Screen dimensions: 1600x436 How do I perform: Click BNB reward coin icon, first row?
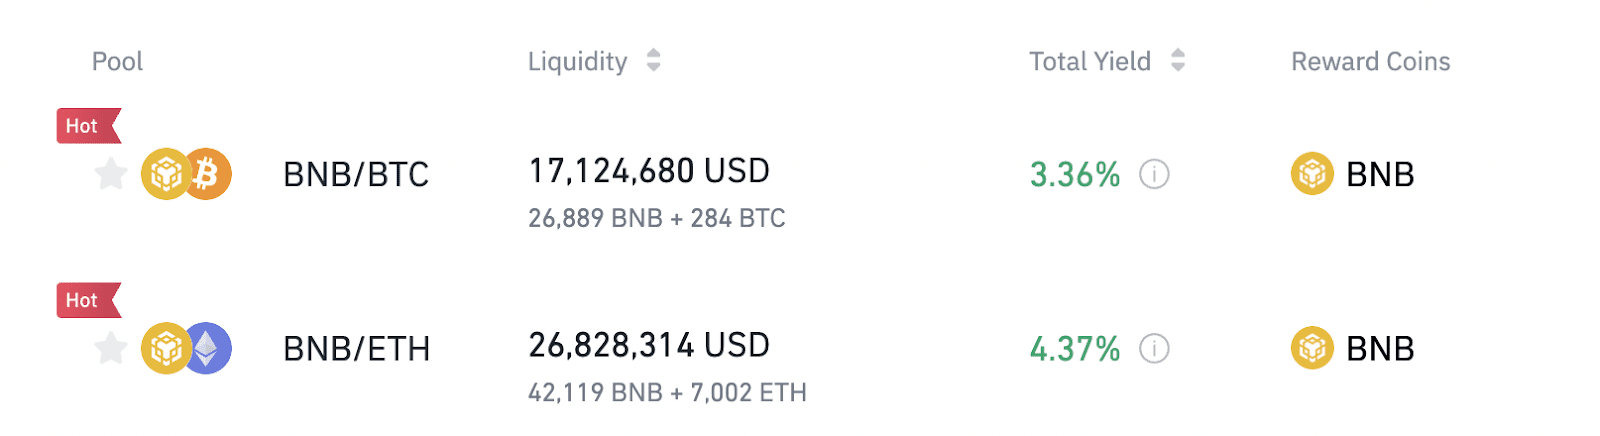(1312, 174)
